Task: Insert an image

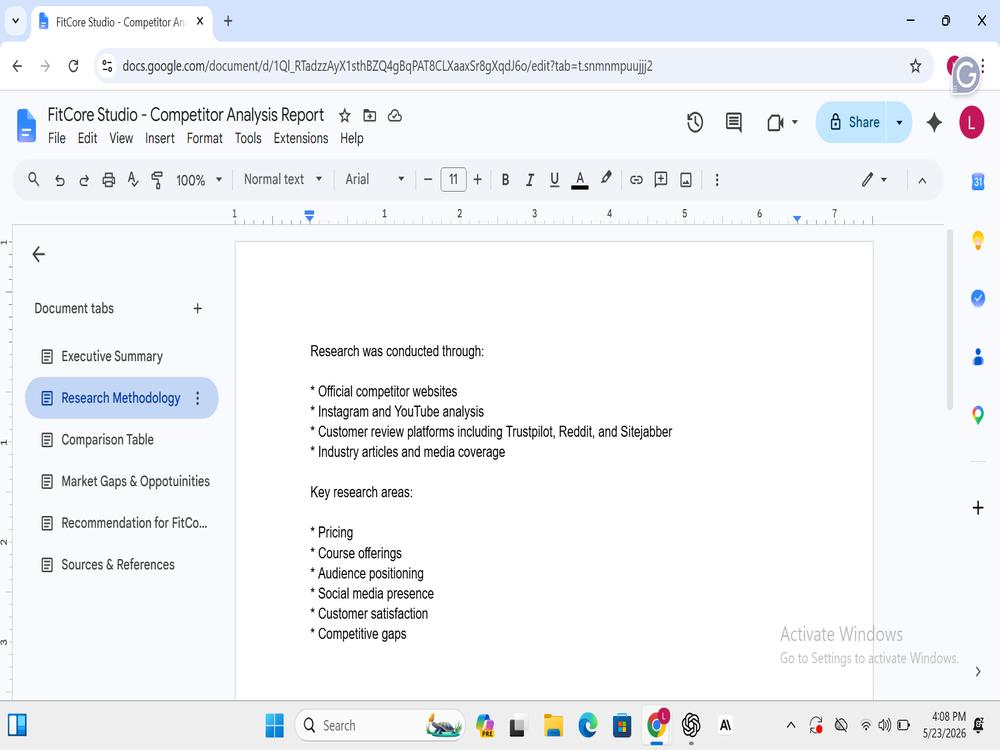Action: tap(686, 180)
